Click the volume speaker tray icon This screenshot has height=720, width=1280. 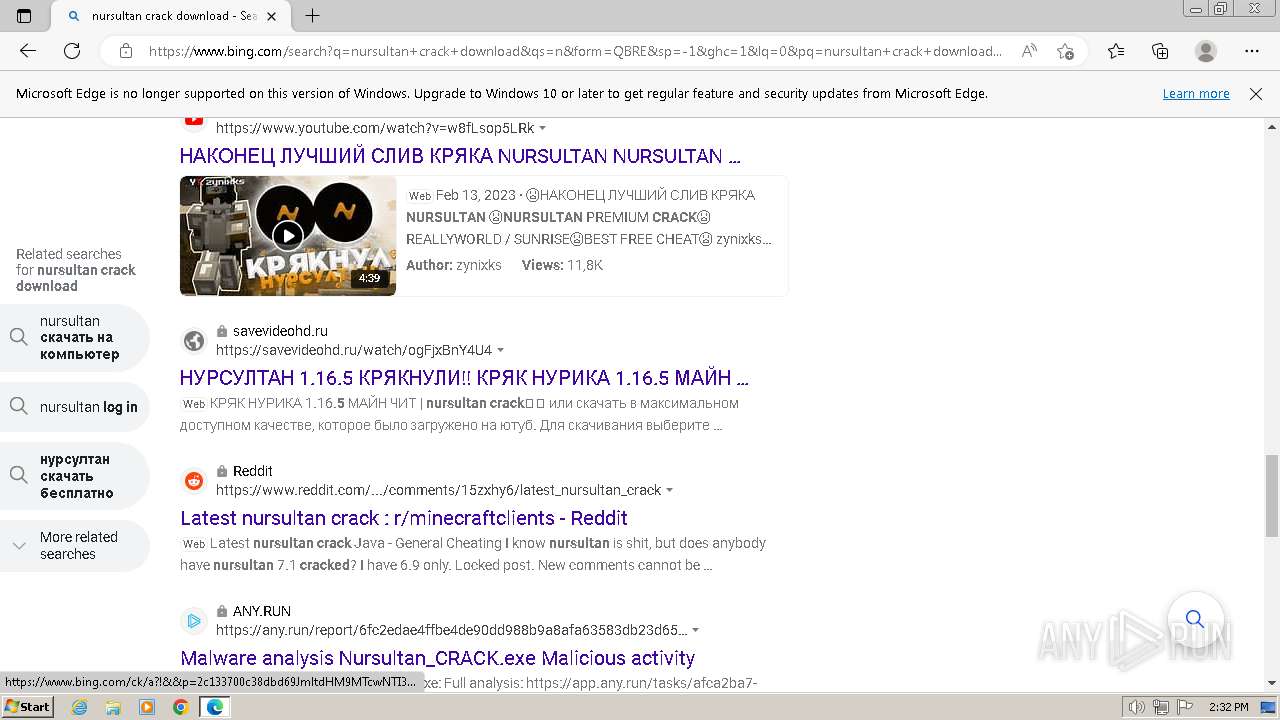tap(1137, 707)
